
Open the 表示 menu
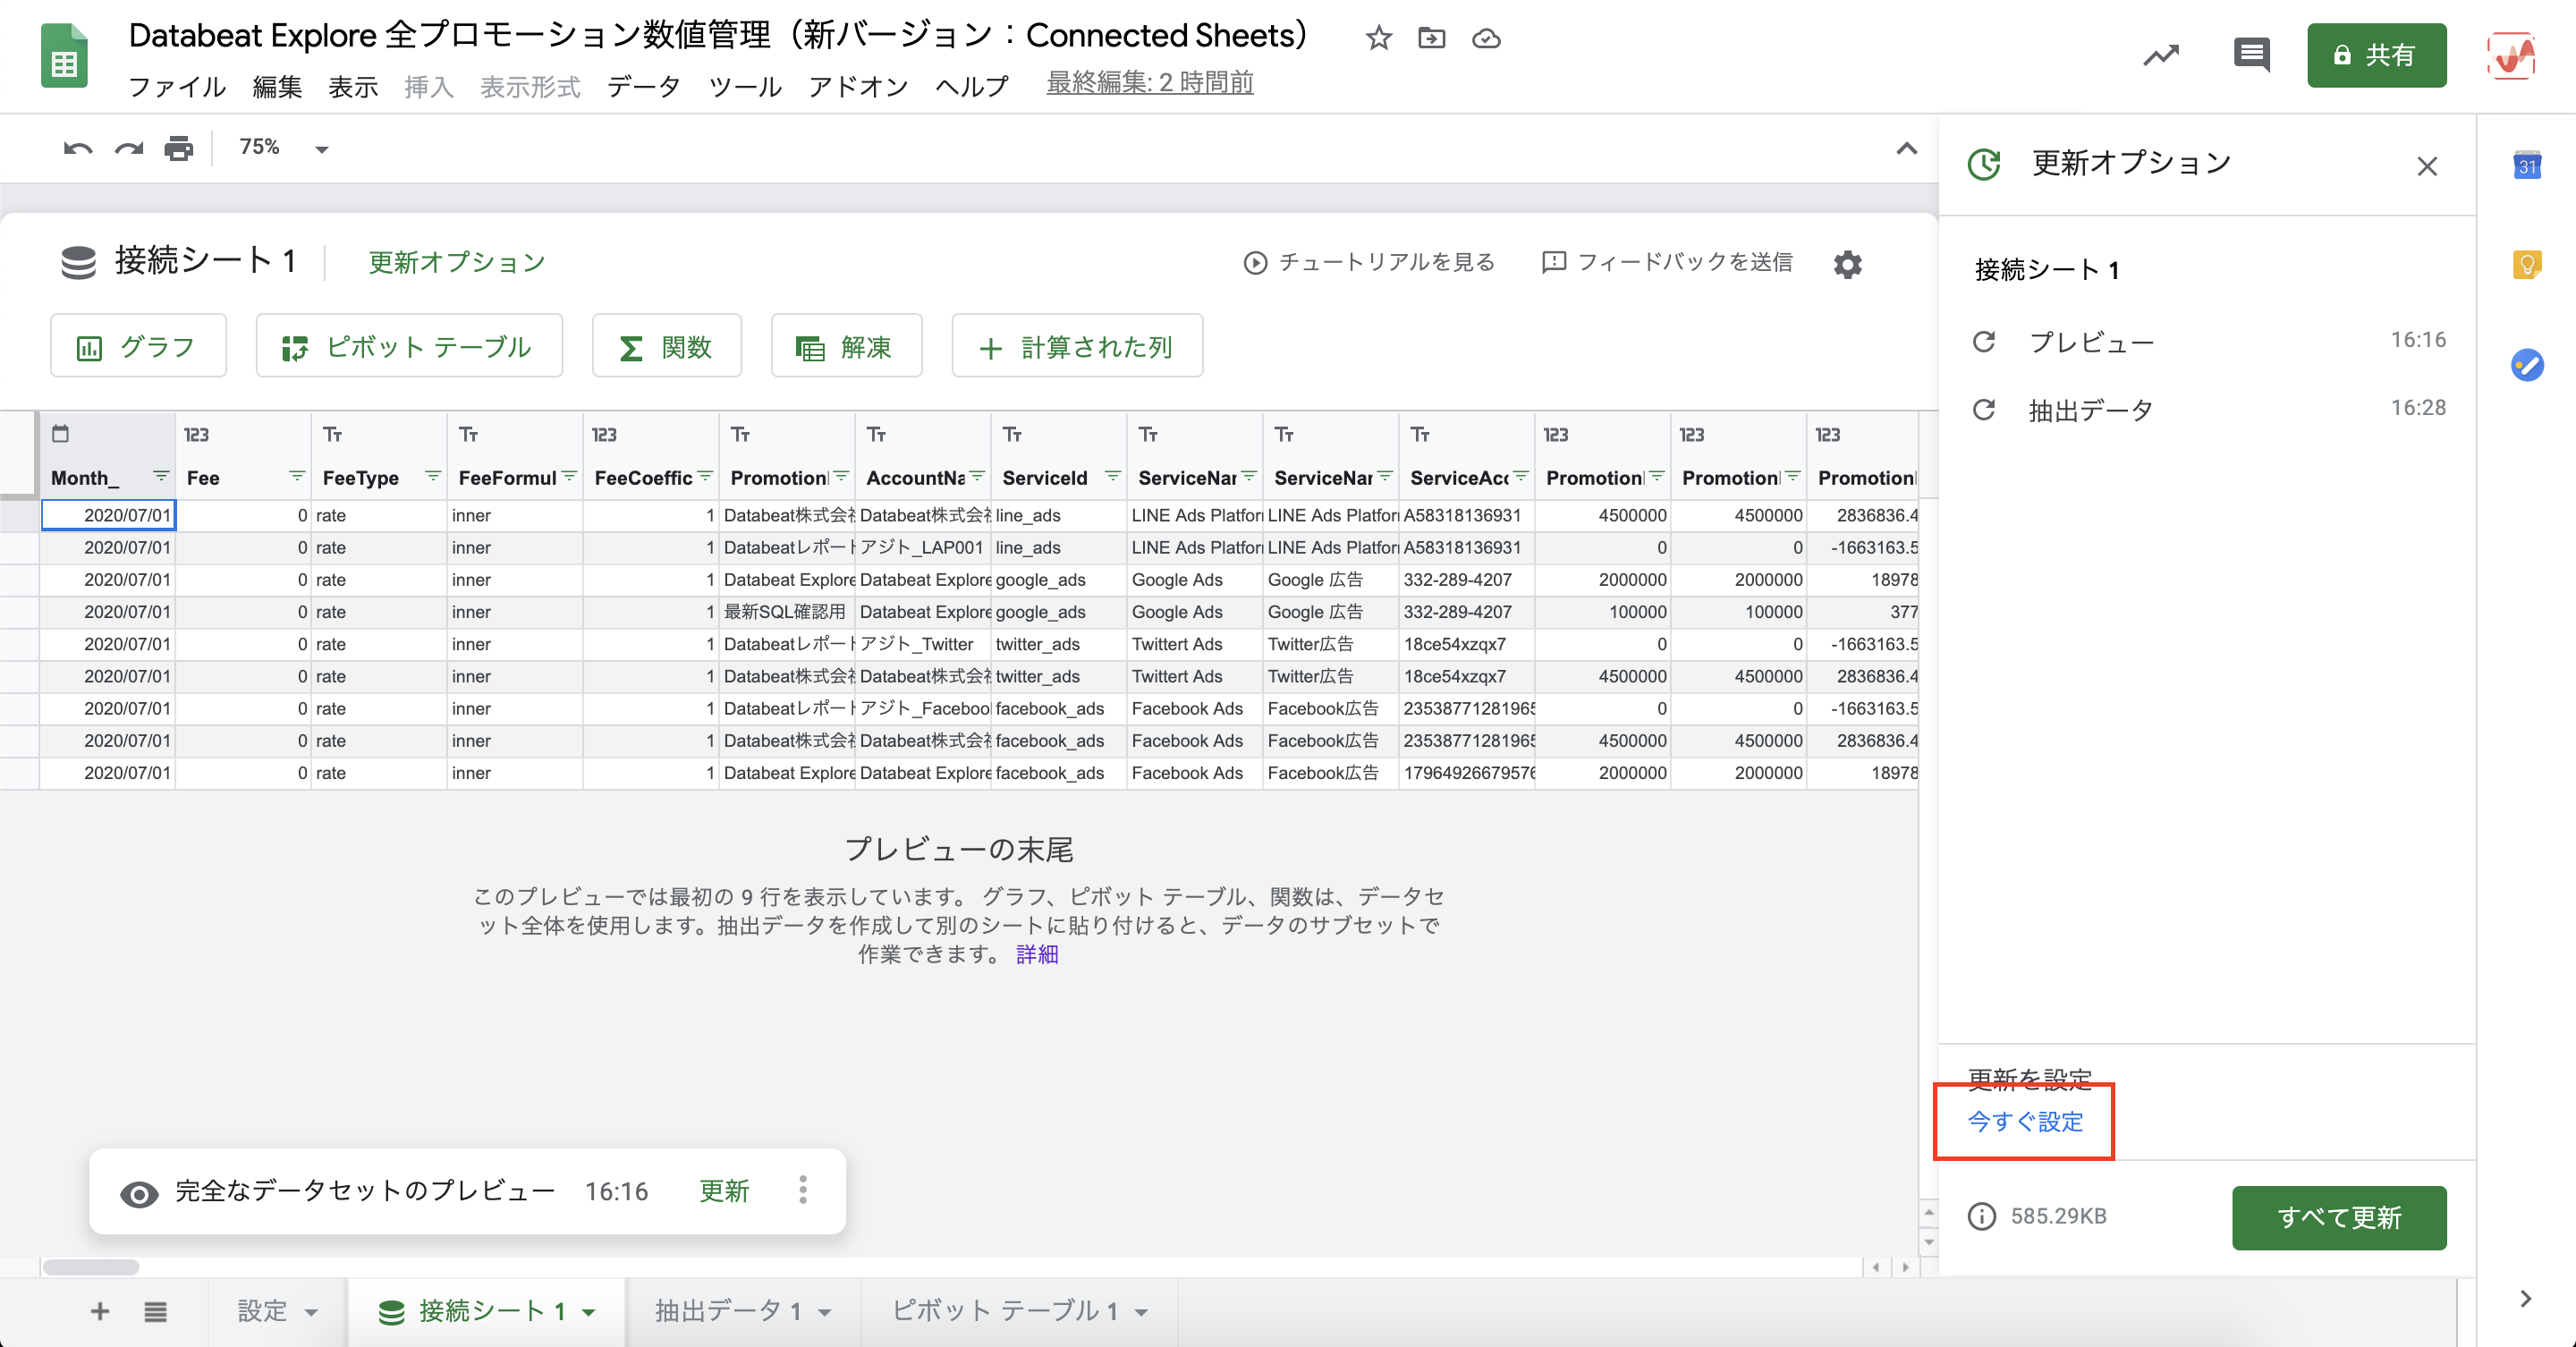pos(353,87)
